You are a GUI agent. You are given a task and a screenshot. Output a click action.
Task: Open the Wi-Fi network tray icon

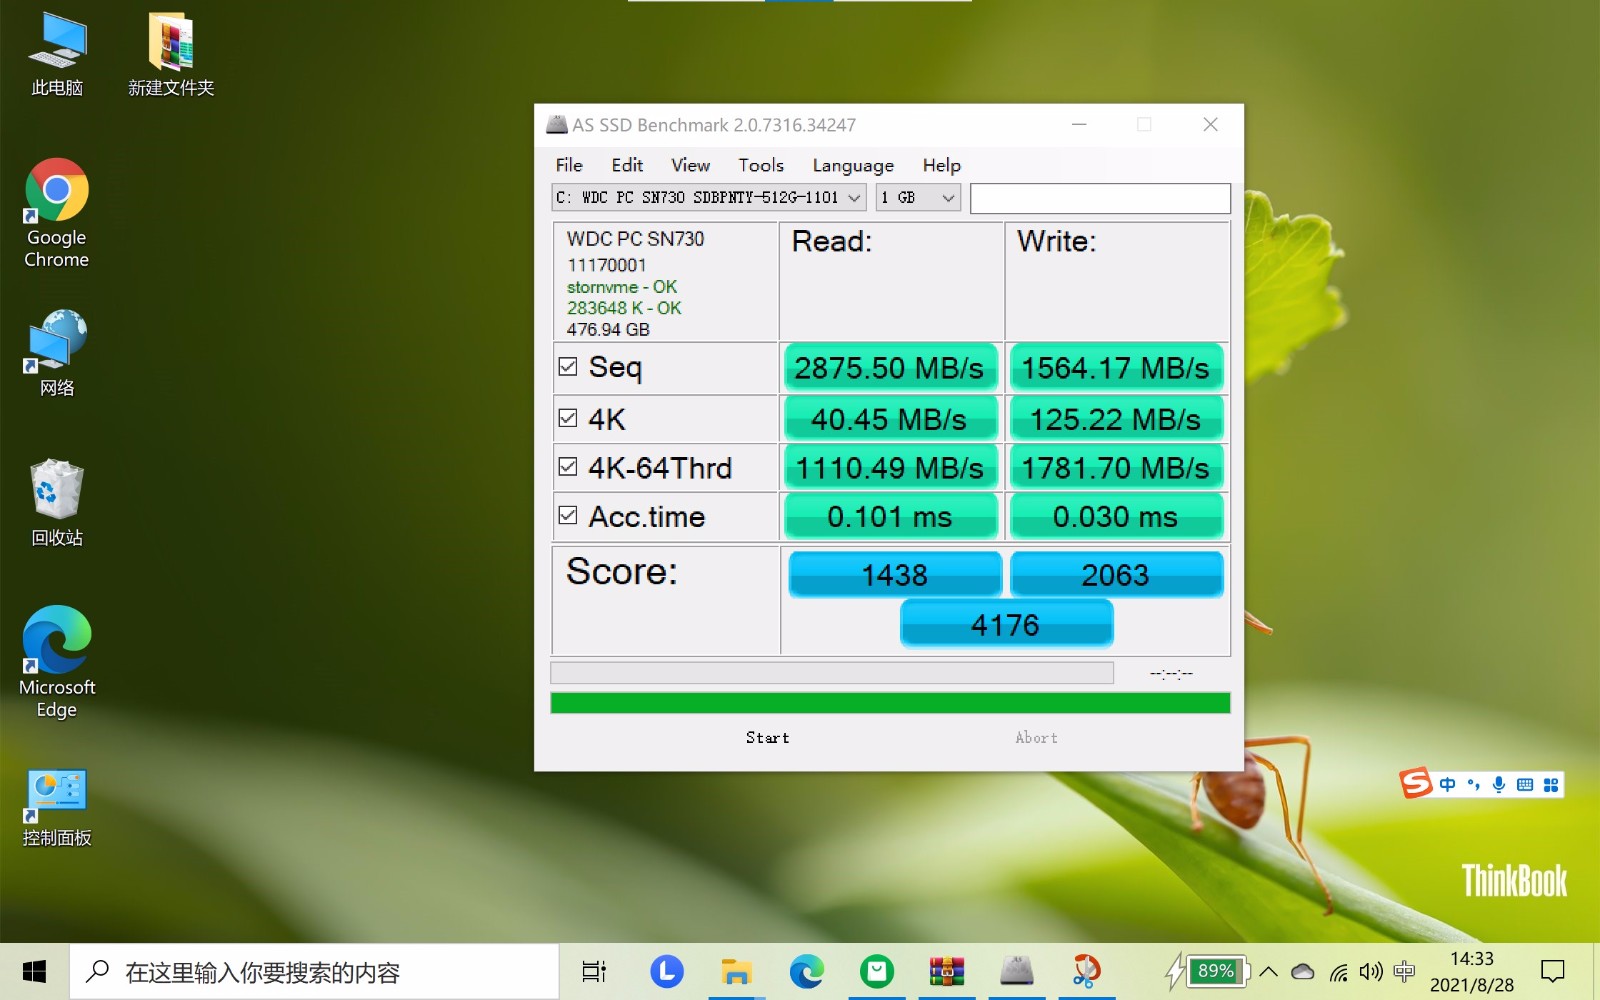pyautogui.click(x=1338, y=971)
